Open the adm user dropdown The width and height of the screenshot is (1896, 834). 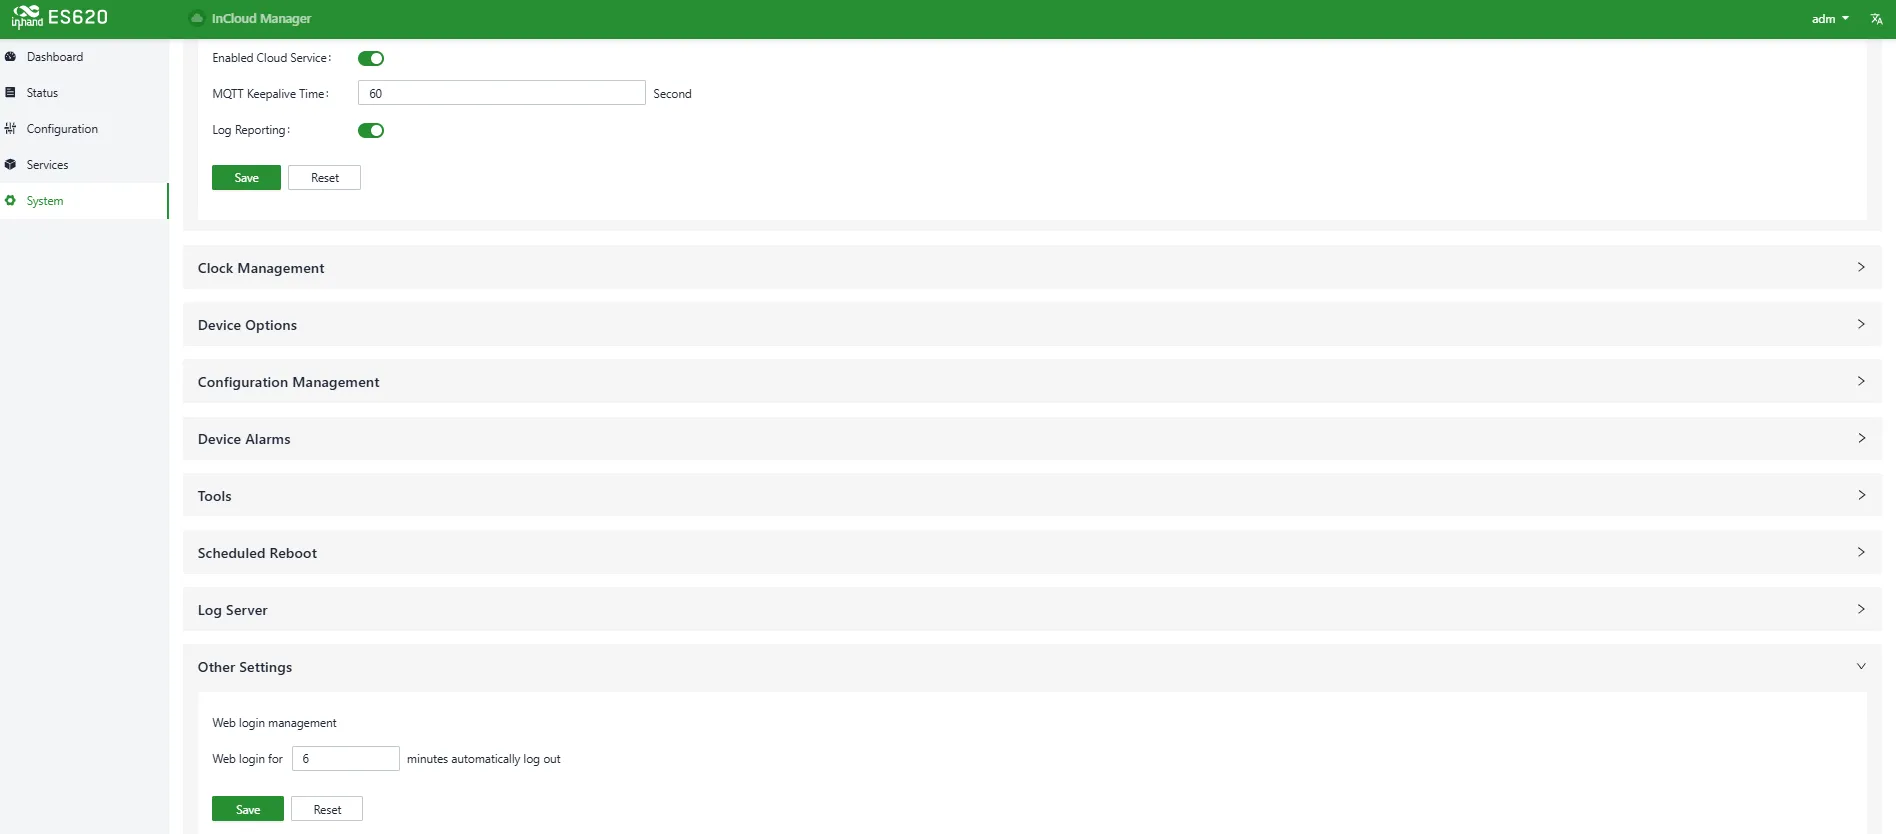[x=1830, y=19]
